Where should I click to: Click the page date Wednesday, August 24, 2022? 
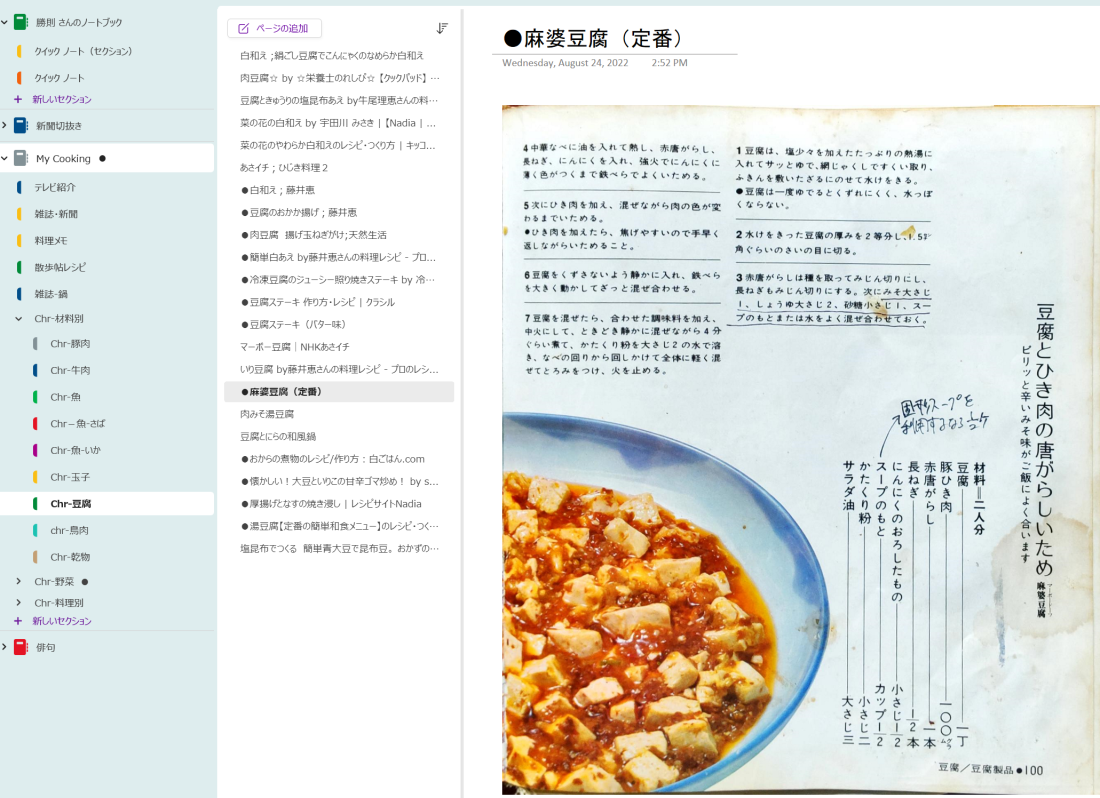565,63
